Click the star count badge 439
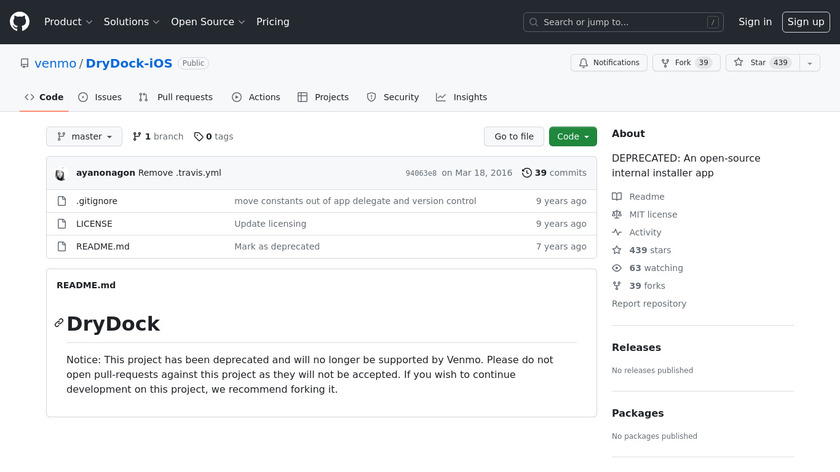Image resolution: width=840 pixels, height=472 pixels. (x=781, y=63)
